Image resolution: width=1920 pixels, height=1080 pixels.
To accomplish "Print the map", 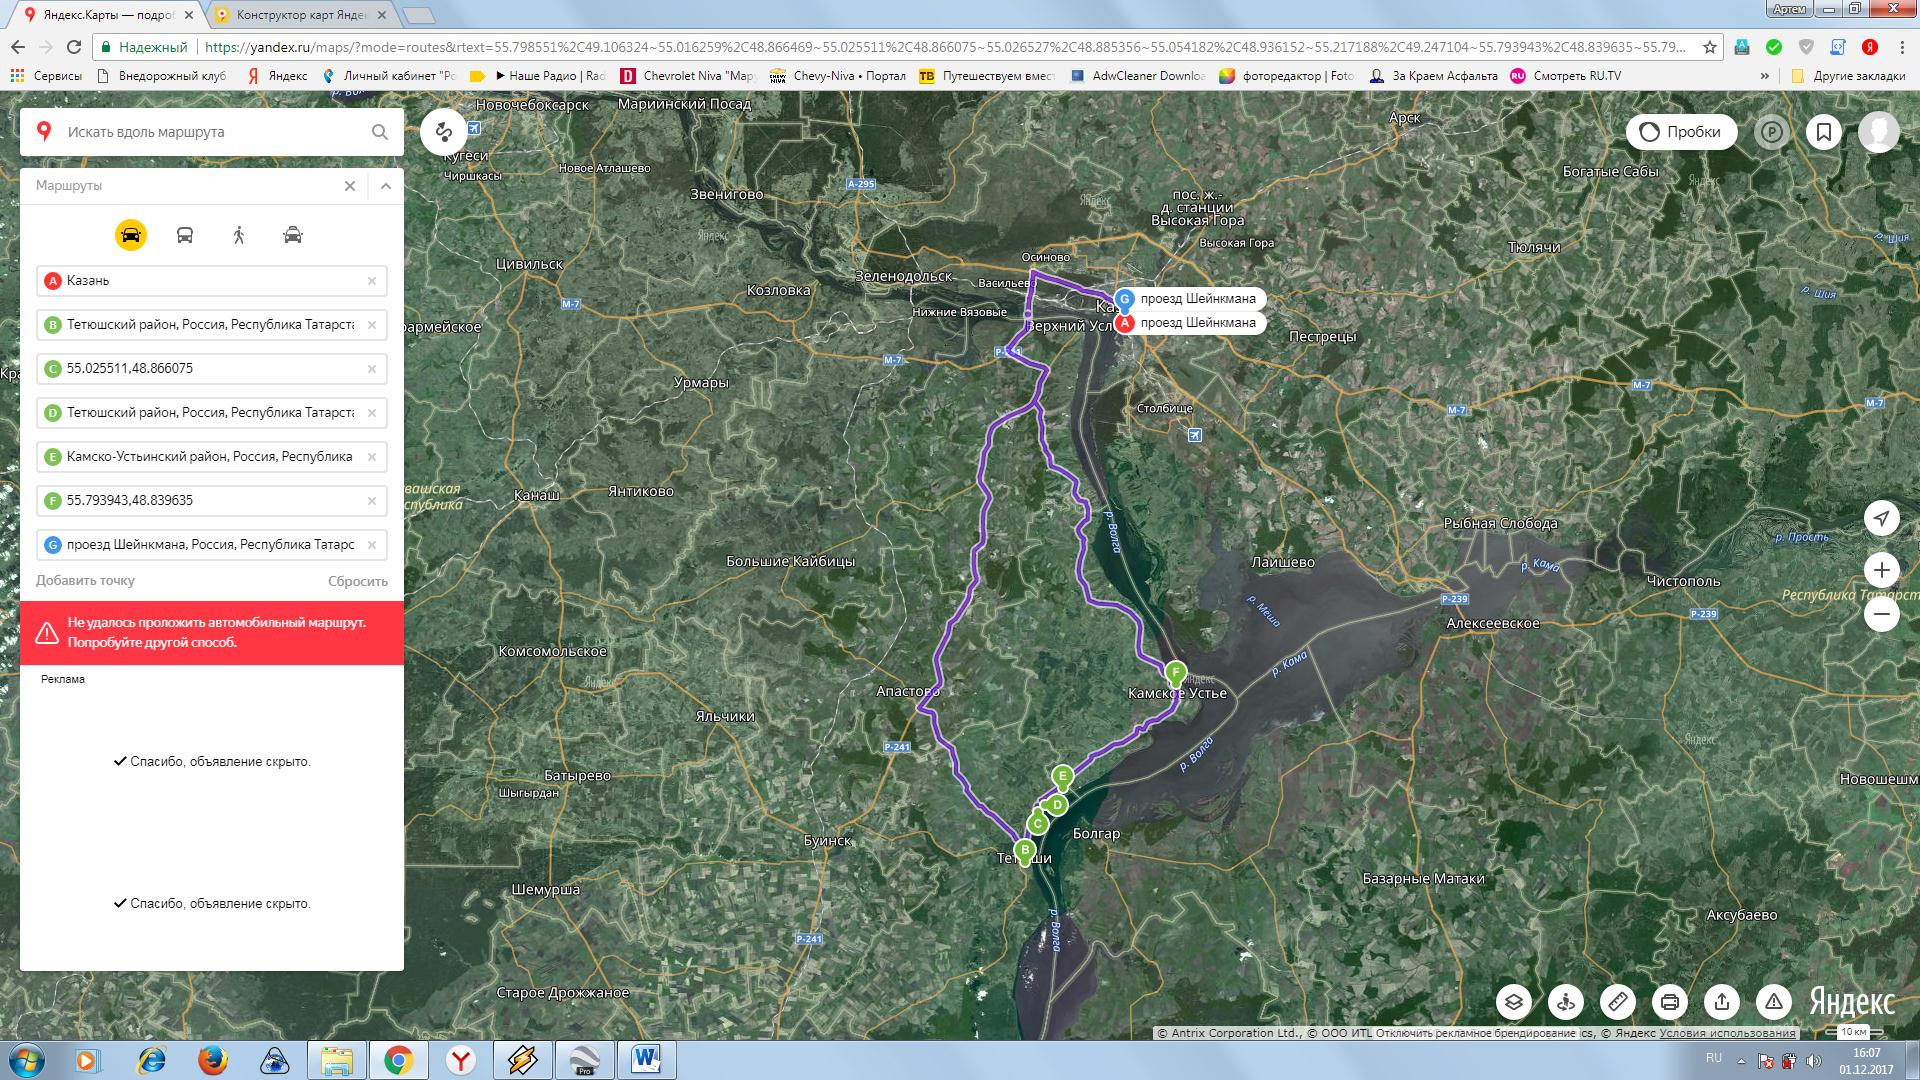I will [x=1670, y=1001].
